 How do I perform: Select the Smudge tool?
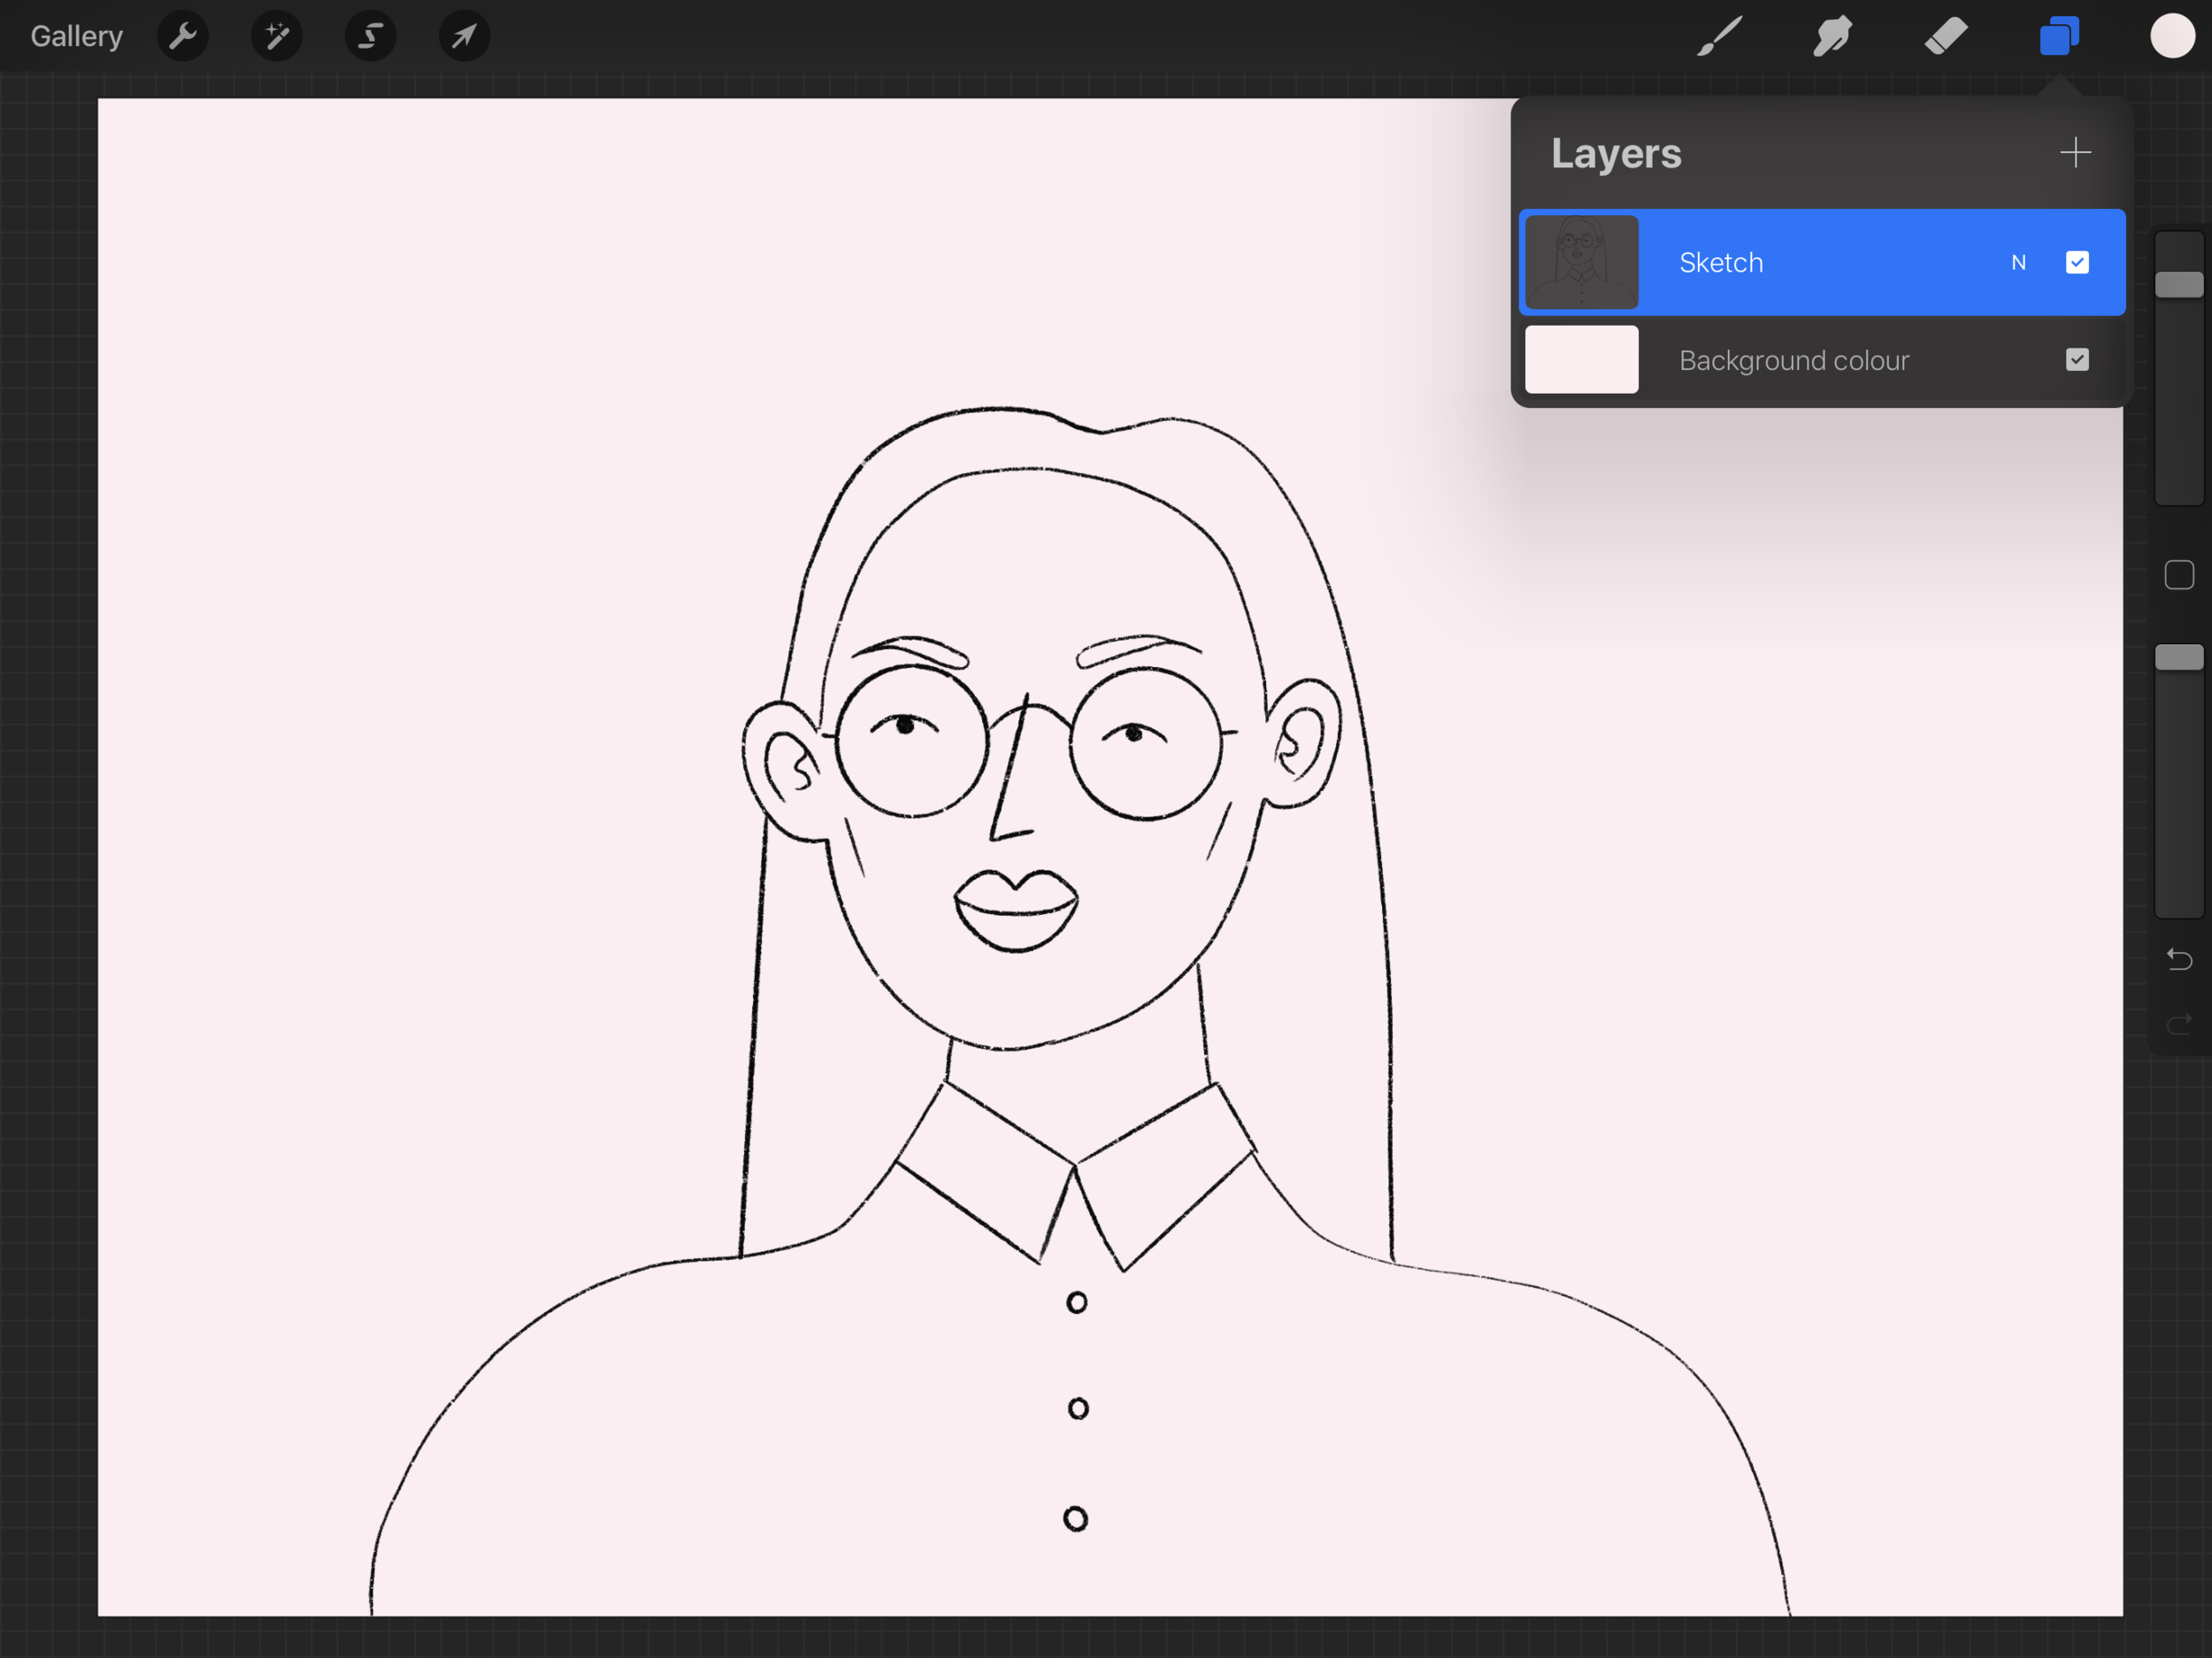(1832, 37)
